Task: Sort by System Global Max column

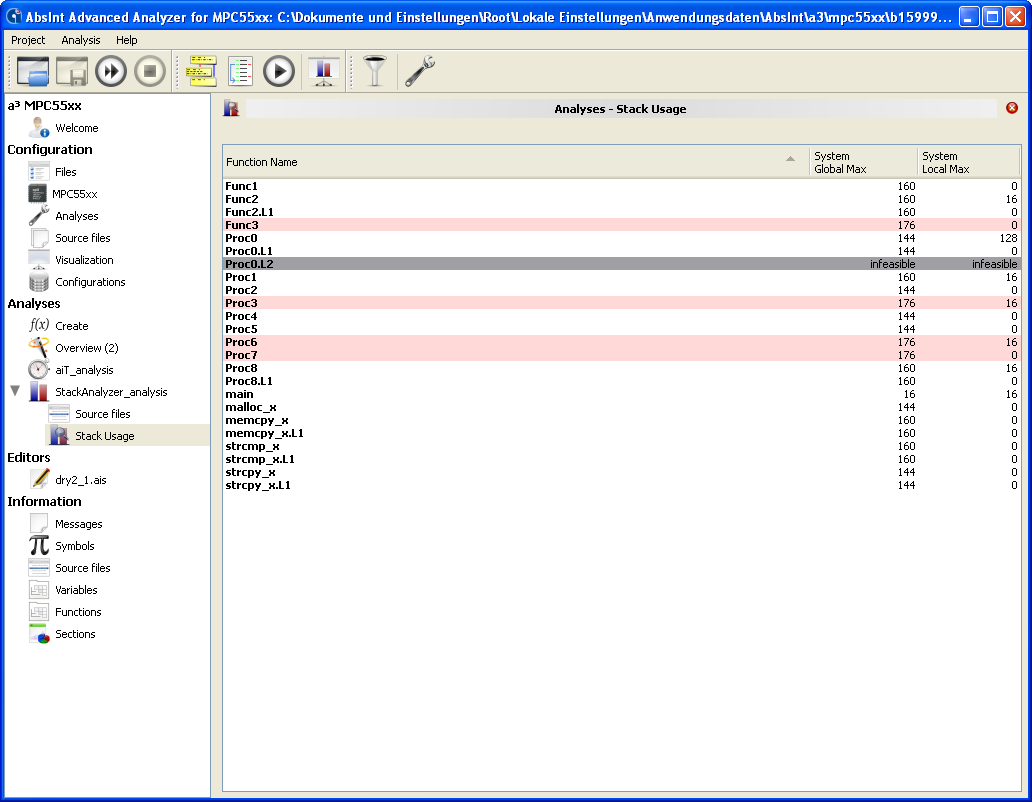Action: [864, 162]
